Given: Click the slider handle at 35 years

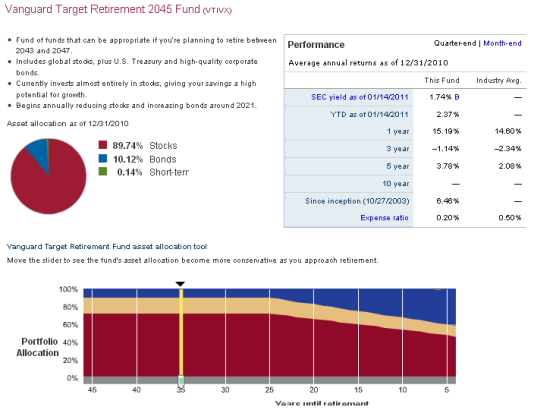Looking at the screenshot, I should pos(181,381).
